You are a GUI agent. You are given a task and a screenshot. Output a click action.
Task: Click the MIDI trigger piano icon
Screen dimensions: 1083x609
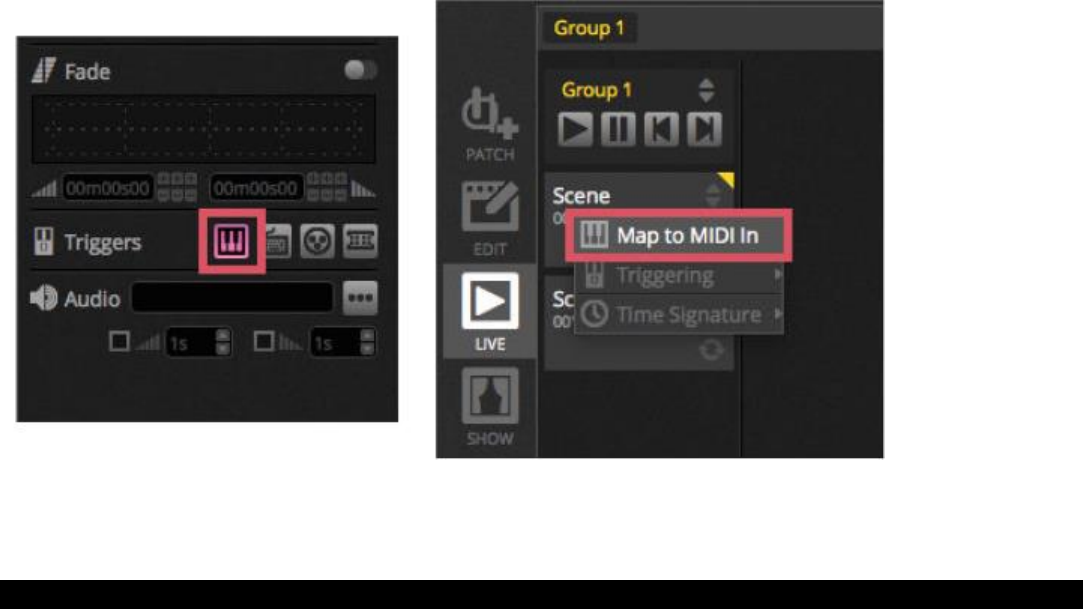coord(231,242)
